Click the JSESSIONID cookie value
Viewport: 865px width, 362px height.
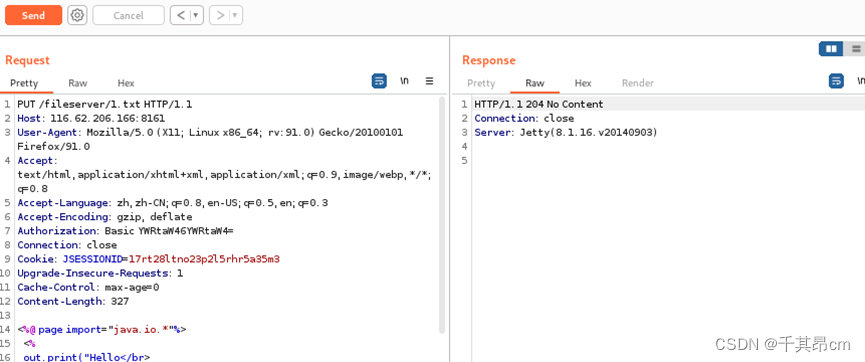tap(205, 259)
